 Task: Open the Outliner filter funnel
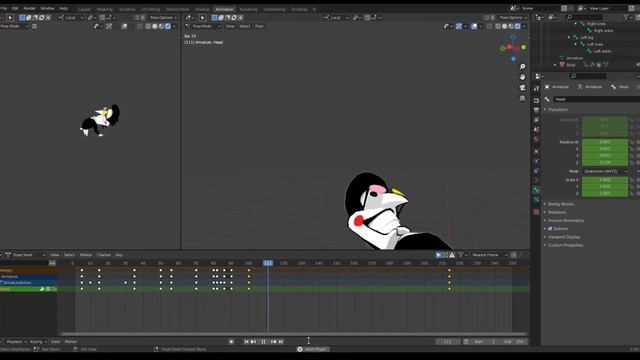pos(626,17)
